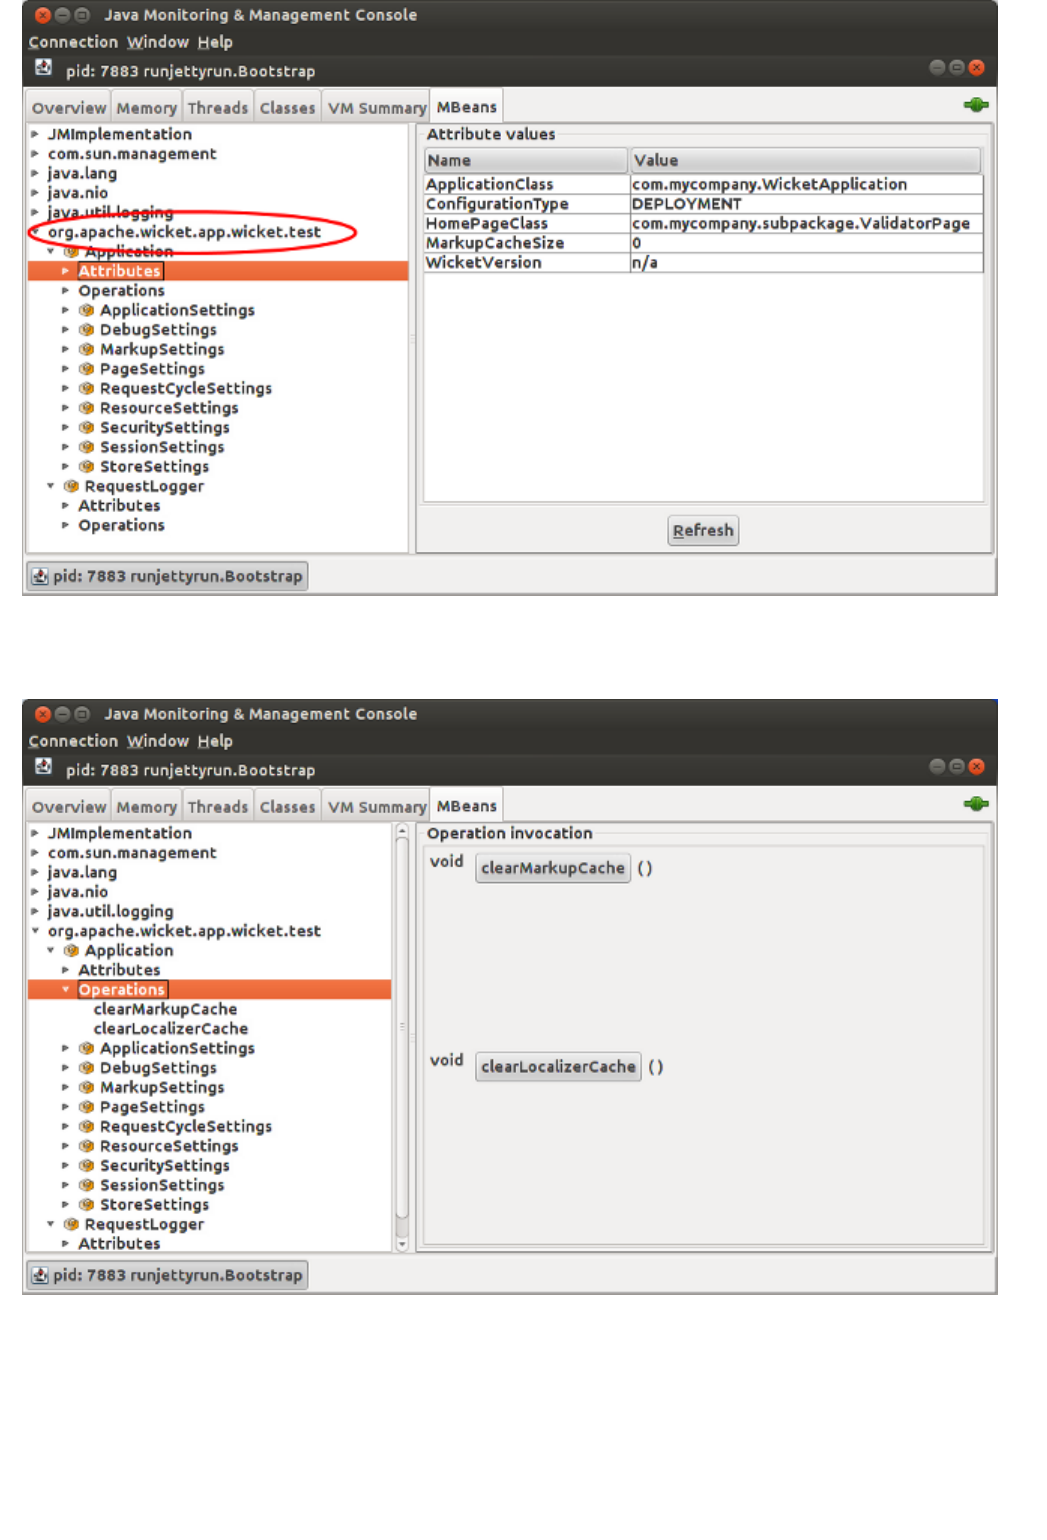The image size is (1047, 1540).
Task: Click SecuritySettings MBean icon in top window
Action: point(87,427)
